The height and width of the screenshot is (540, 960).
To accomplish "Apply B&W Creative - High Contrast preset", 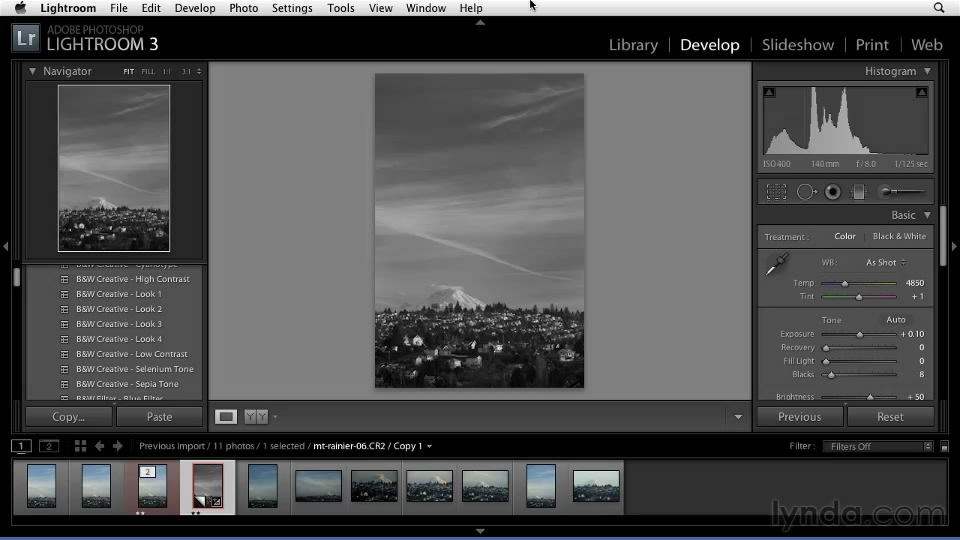I will pyautogui.click(x=132, y=279).
